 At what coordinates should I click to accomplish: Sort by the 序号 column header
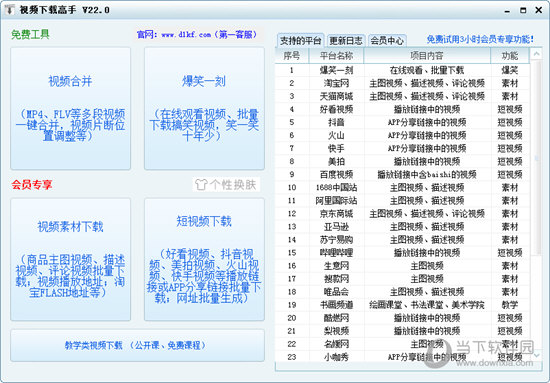292,56
